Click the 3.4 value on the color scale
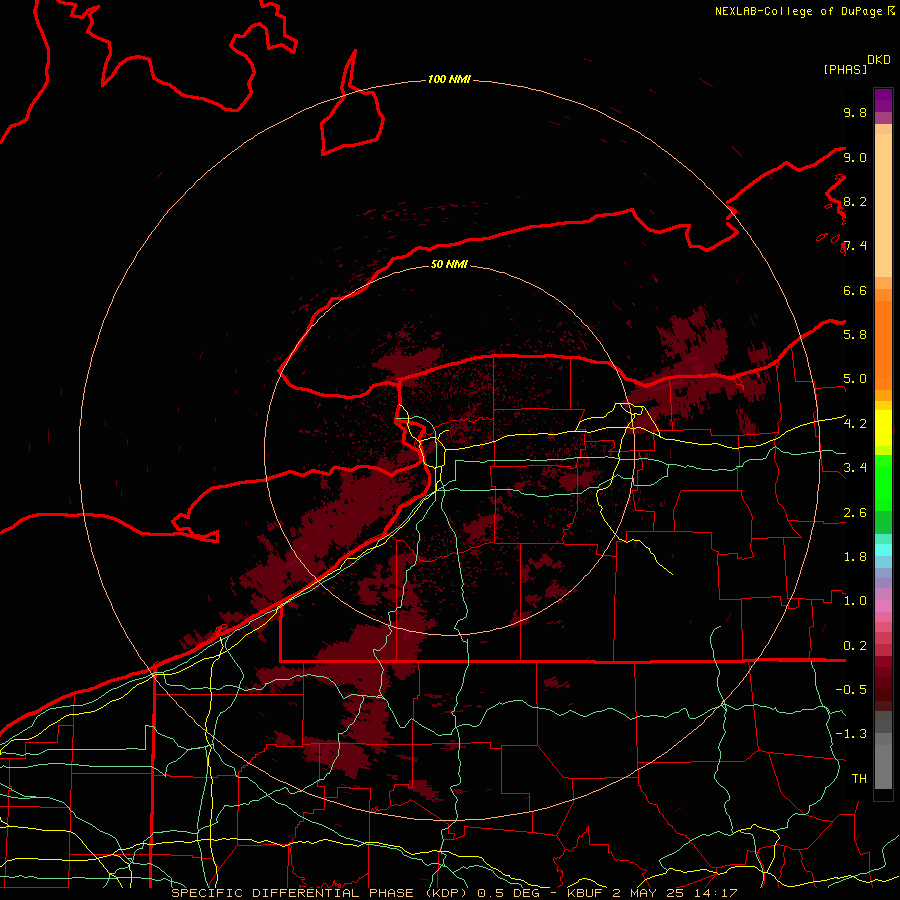The width and height of the screenshot is (900, 900). click(x=855, y=468)
